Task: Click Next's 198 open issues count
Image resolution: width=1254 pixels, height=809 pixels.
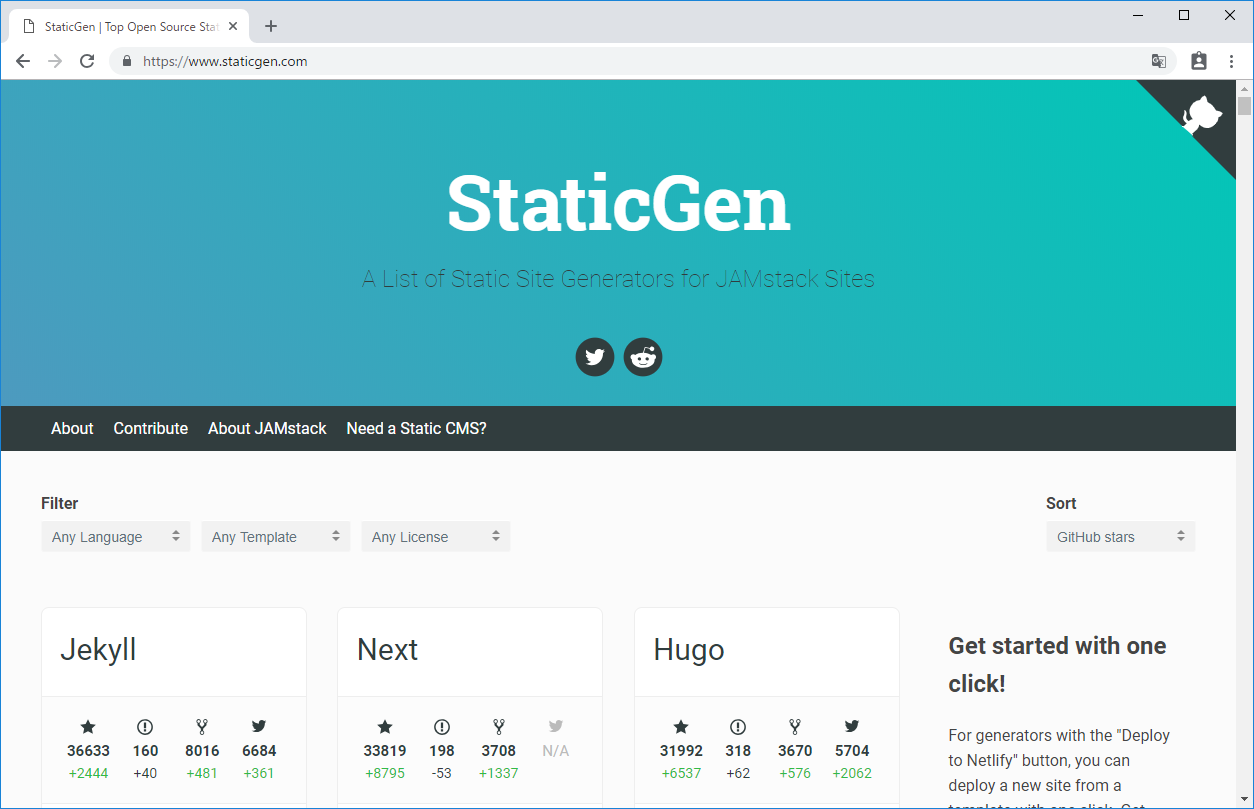Action: click(442, 751)
